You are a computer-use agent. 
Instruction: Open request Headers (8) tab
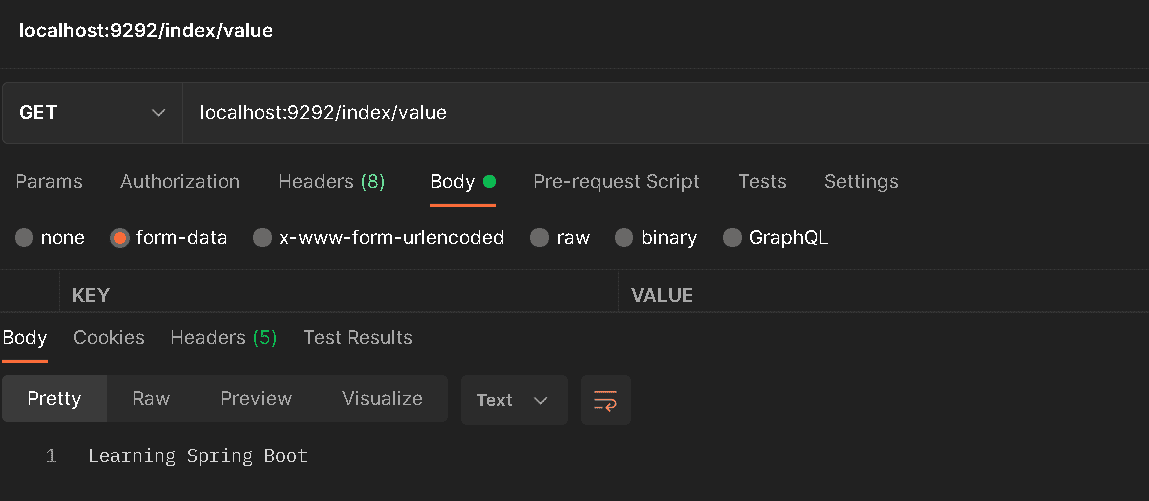click(x=331, y=182)
